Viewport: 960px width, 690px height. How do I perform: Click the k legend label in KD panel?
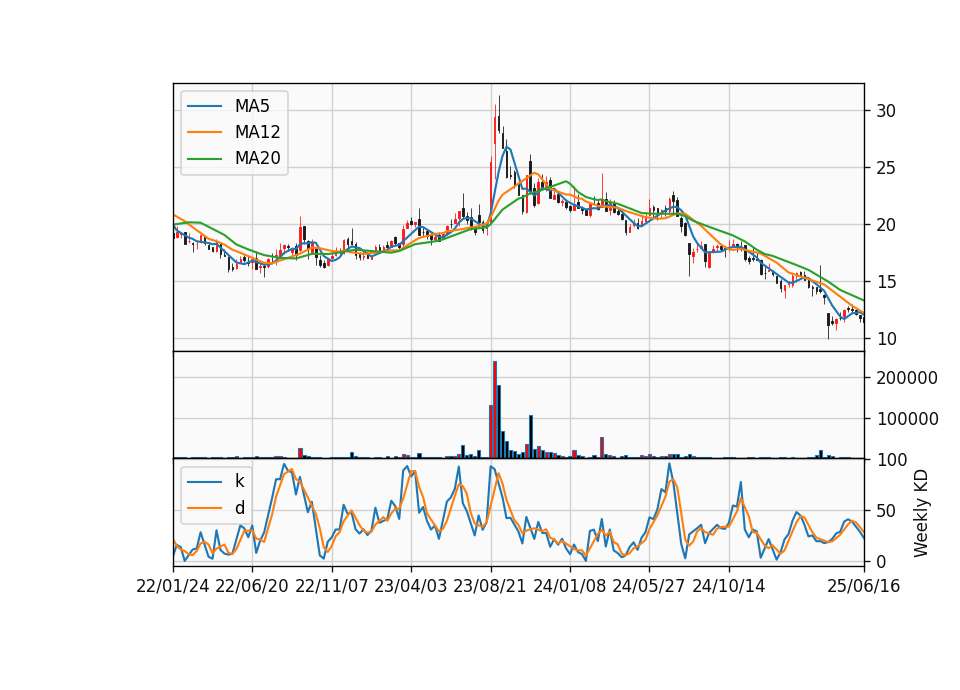(239, 481)
